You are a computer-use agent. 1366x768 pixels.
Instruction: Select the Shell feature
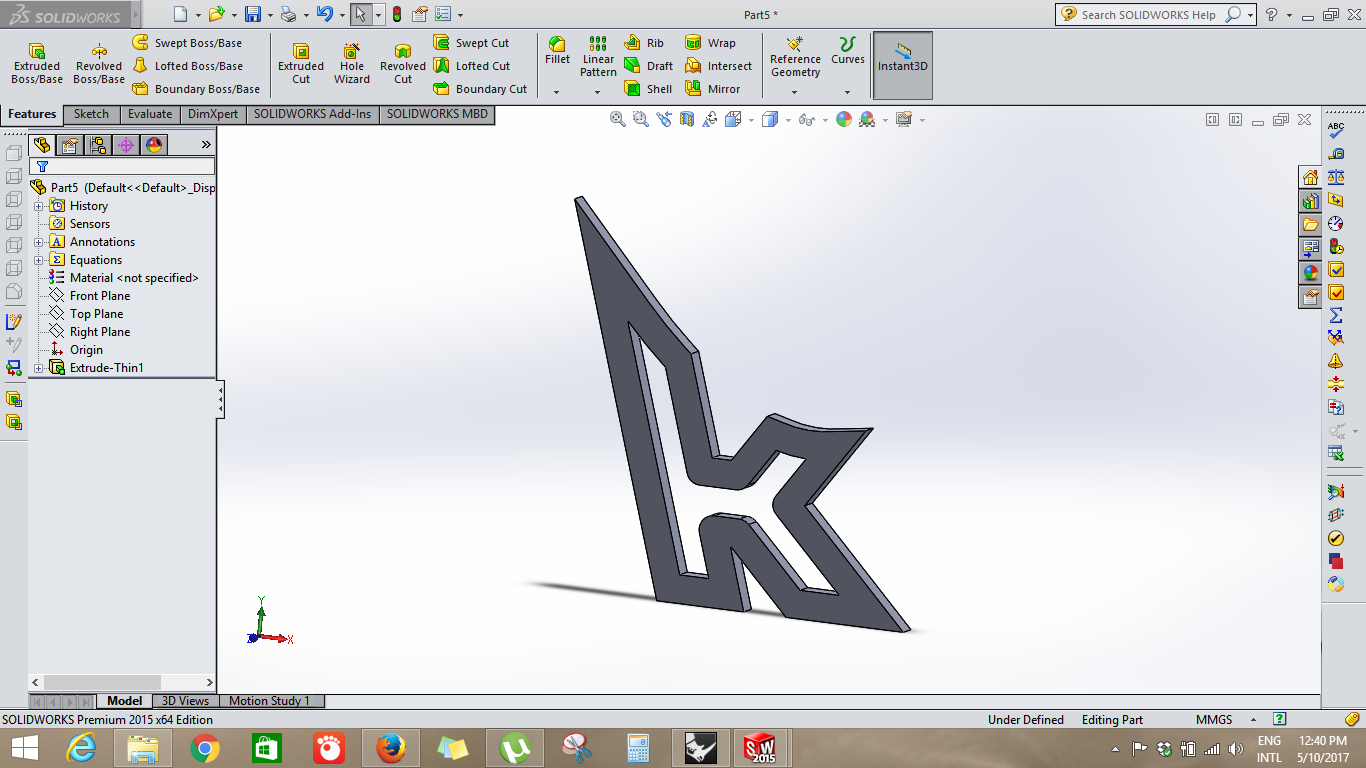pos(648,89)
